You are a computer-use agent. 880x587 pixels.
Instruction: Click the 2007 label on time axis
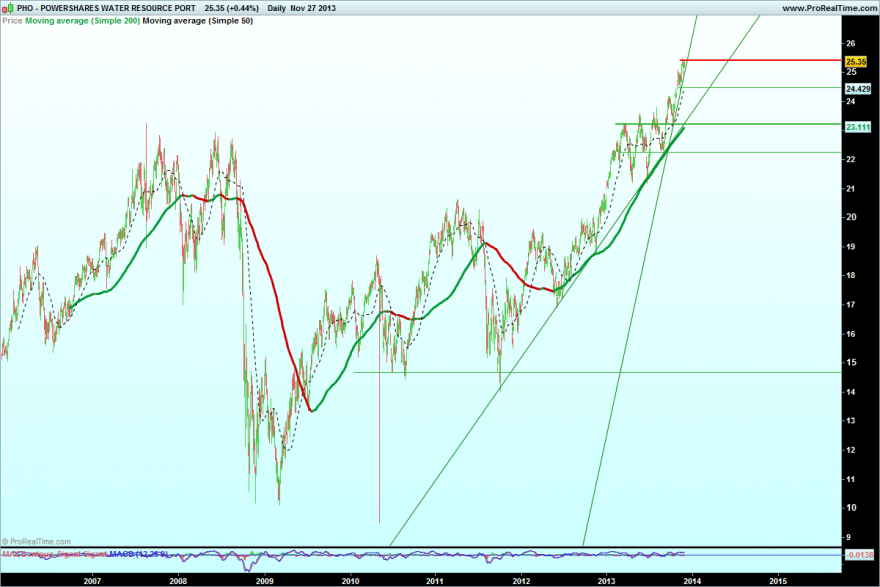pos(92,581)
